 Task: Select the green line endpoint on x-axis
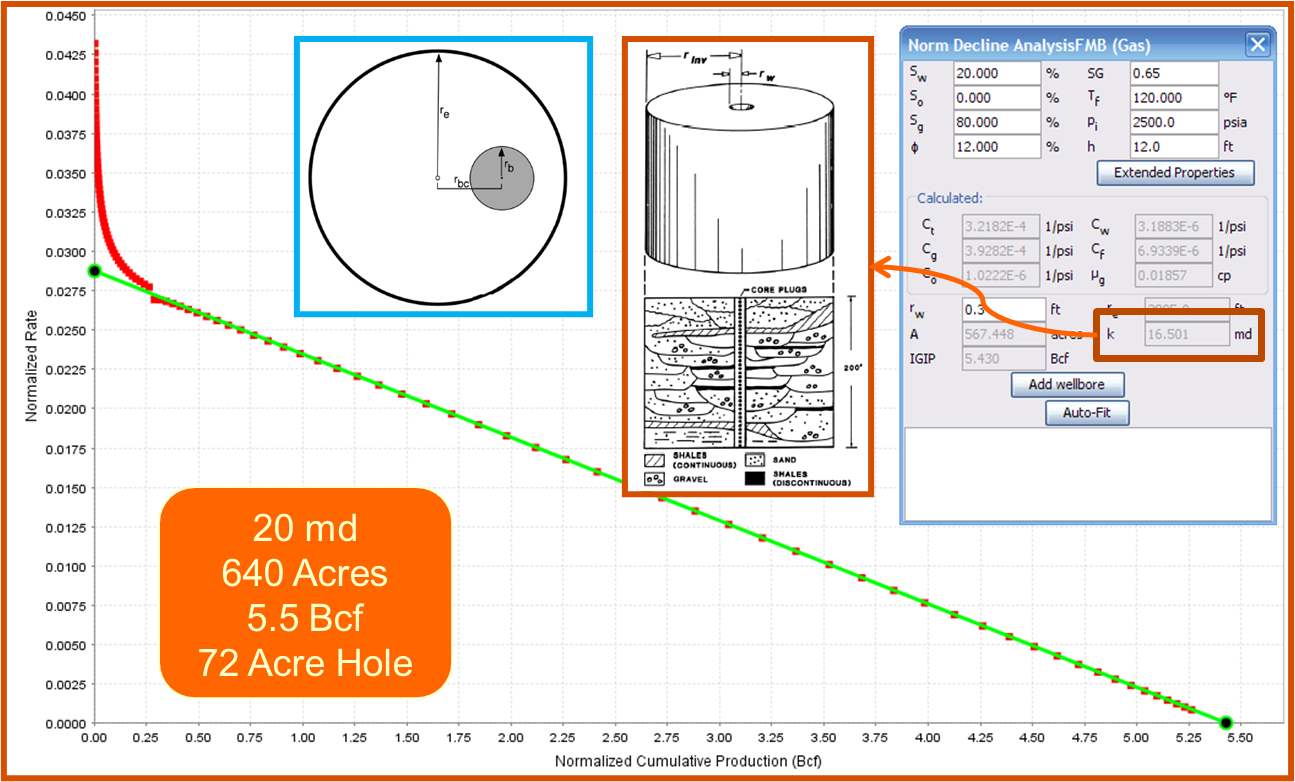pyautogui.click(x=1226, y=723)
